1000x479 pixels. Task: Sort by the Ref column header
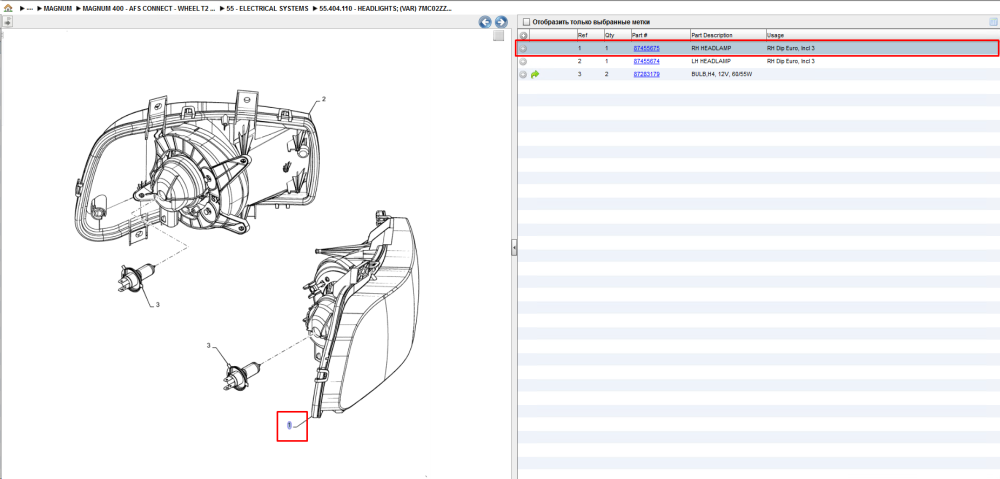click(x=582, y=36)
